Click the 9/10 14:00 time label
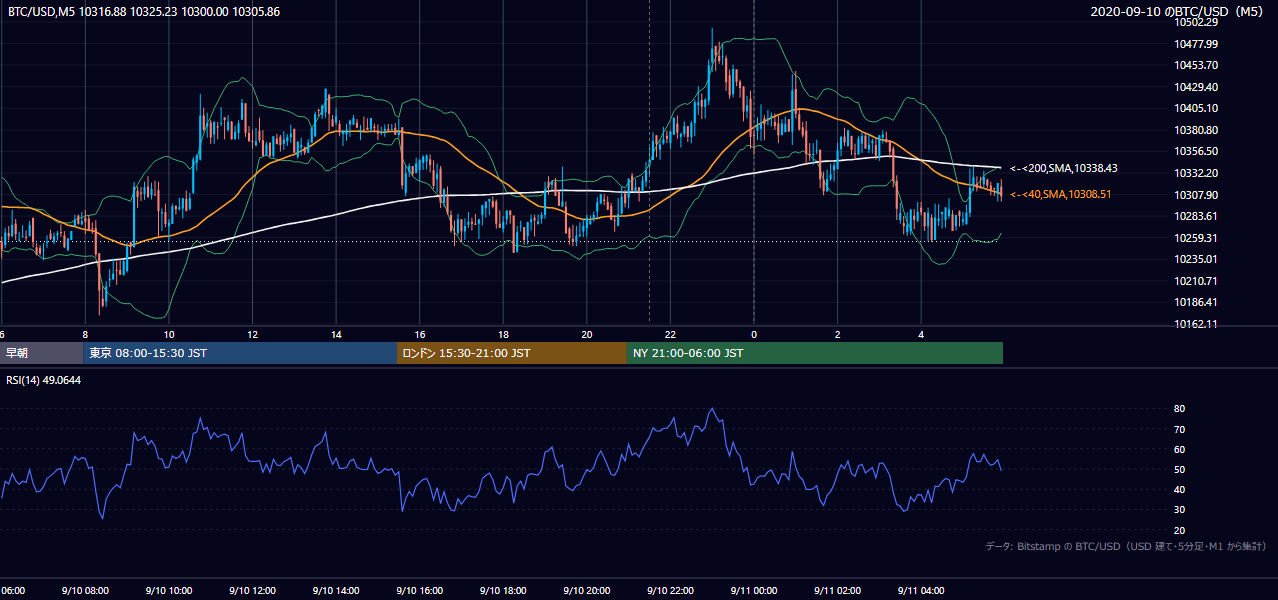Image resolution: width=1278 pixels, height=600 pixels. tap(336, 591)
